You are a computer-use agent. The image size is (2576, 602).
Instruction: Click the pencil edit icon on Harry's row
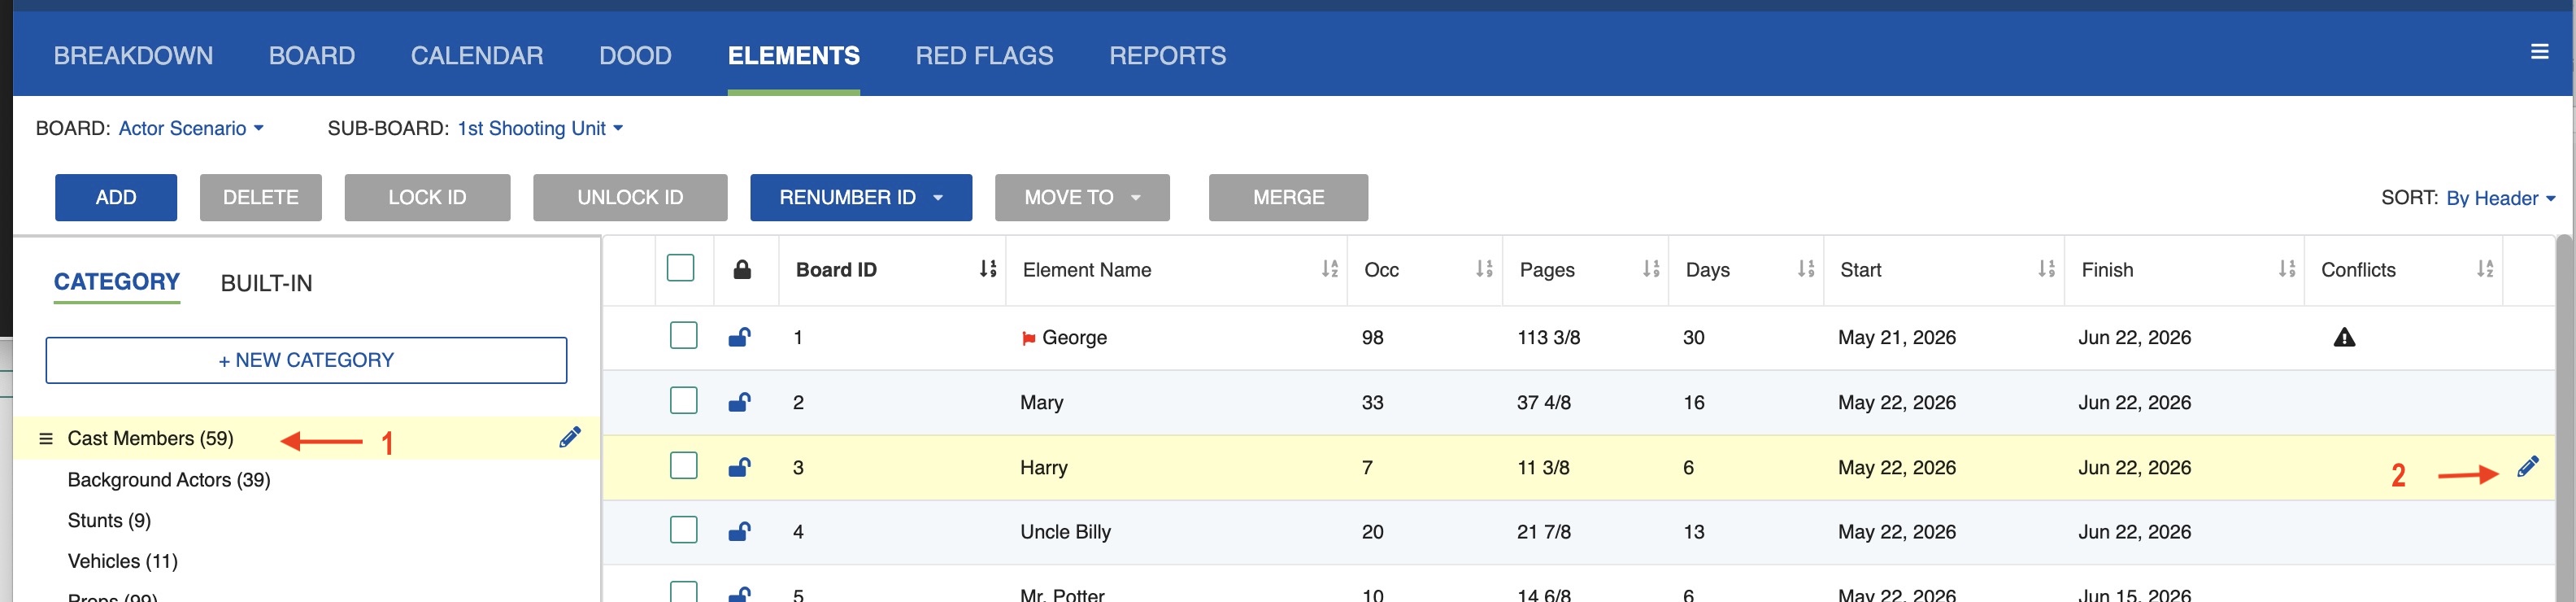pyautogui.click(x=2527, y=466)
